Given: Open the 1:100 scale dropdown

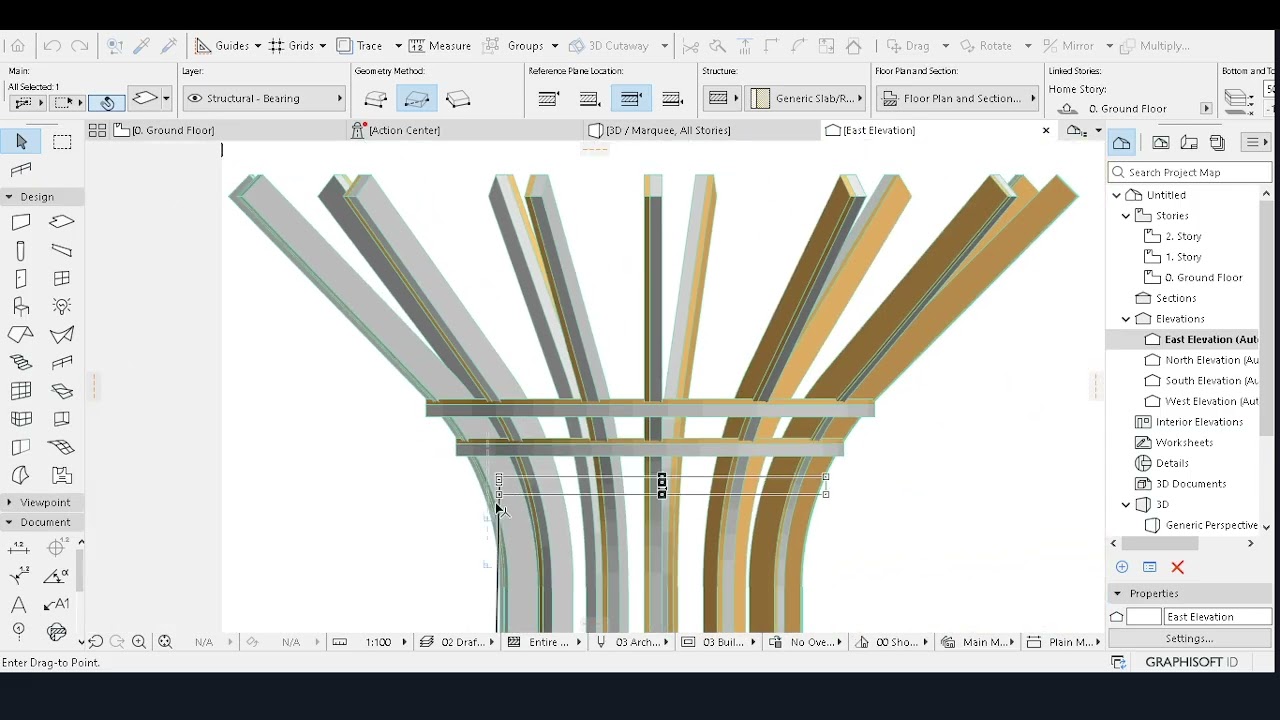Looking at the screenshot, I should pyautogui.click(x=385, y=642).
